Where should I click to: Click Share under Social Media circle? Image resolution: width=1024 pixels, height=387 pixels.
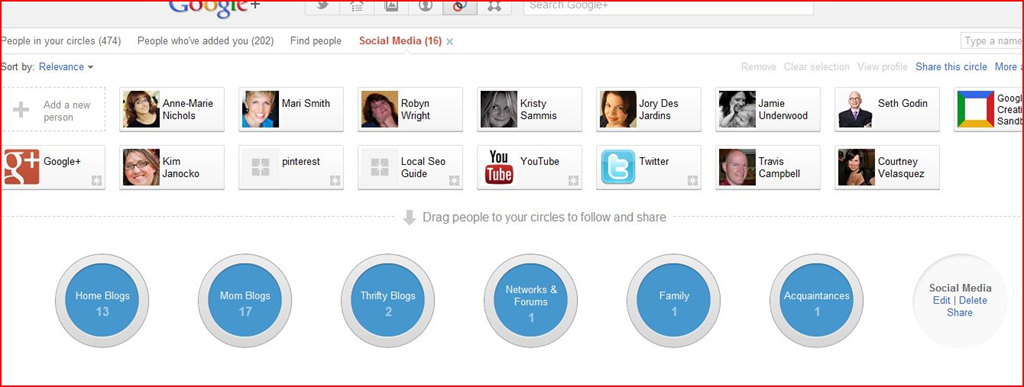pyautogui.click(x=959, y=313)
